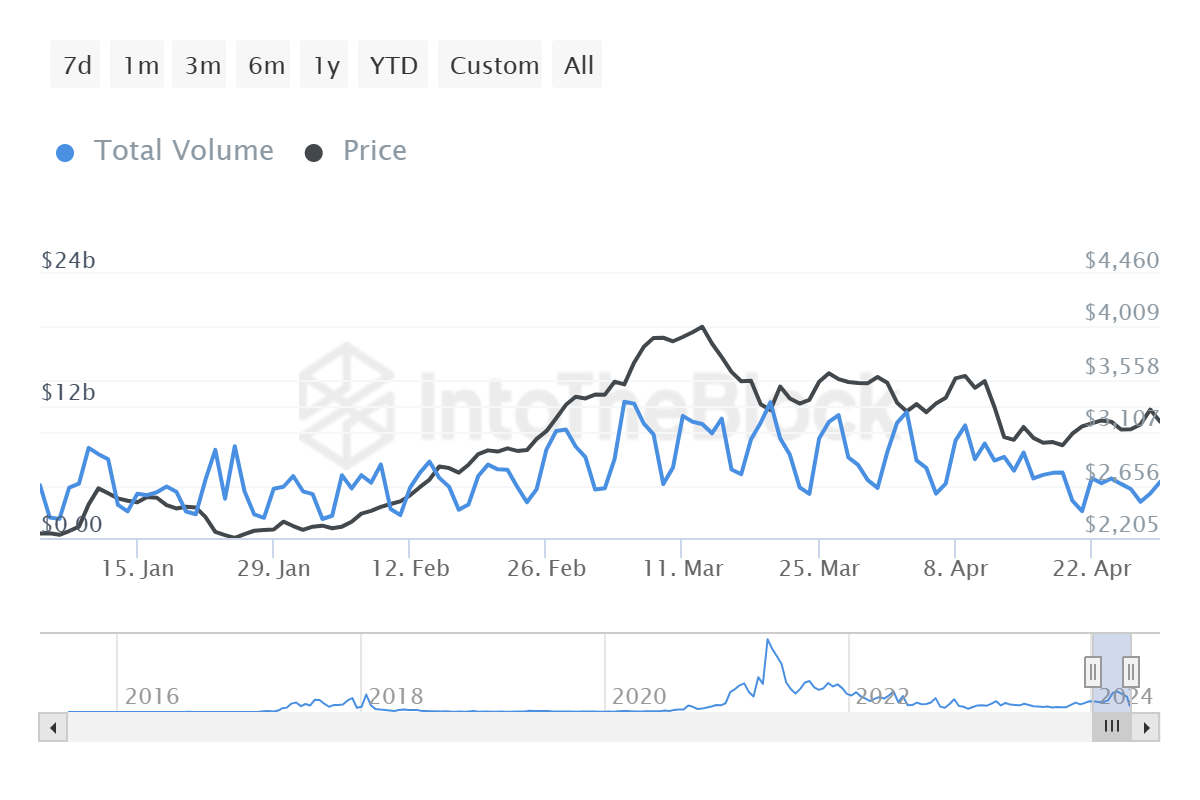The width and height of the screenshot is (1200, 800).
Task: Click the scrollbar left arrow
Action: pos(53,727)
